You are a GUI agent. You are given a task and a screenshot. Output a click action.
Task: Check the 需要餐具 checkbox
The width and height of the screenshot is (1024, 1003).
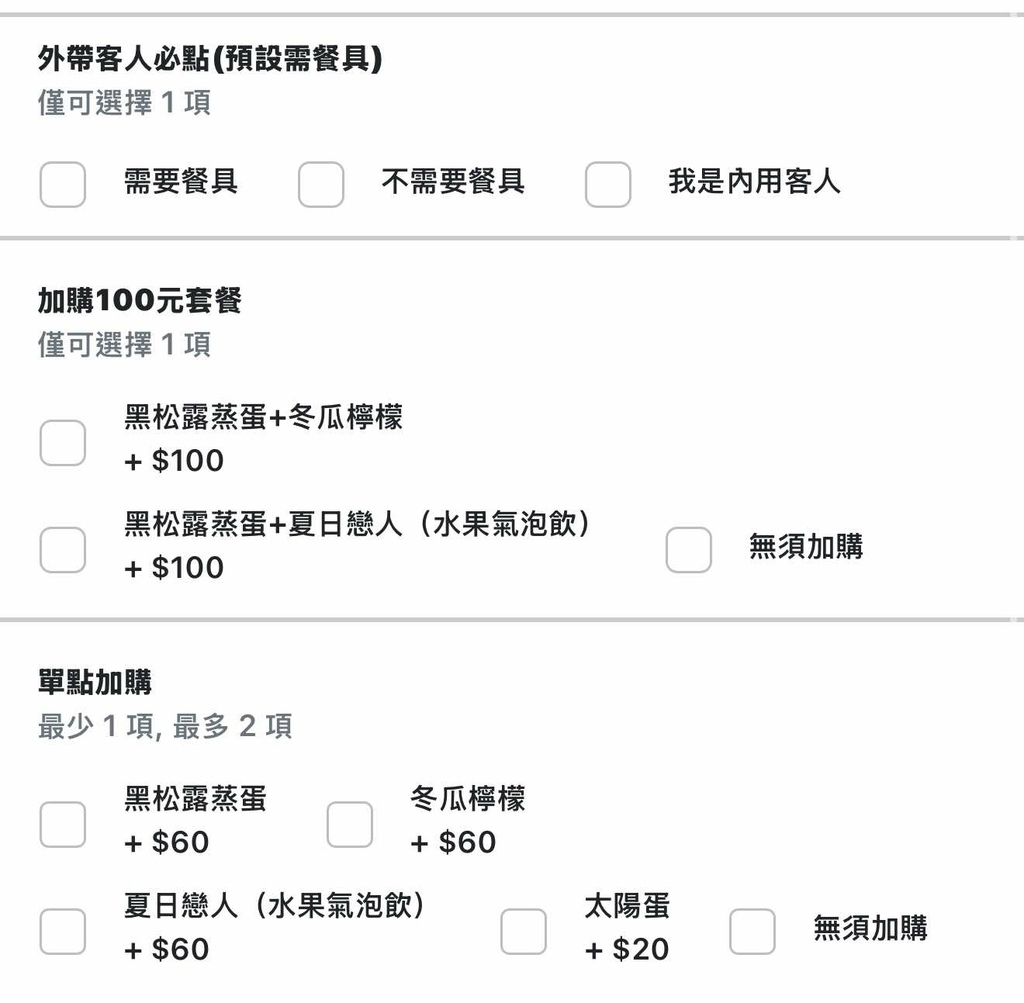pyautogui.click(x=62, y=184)
